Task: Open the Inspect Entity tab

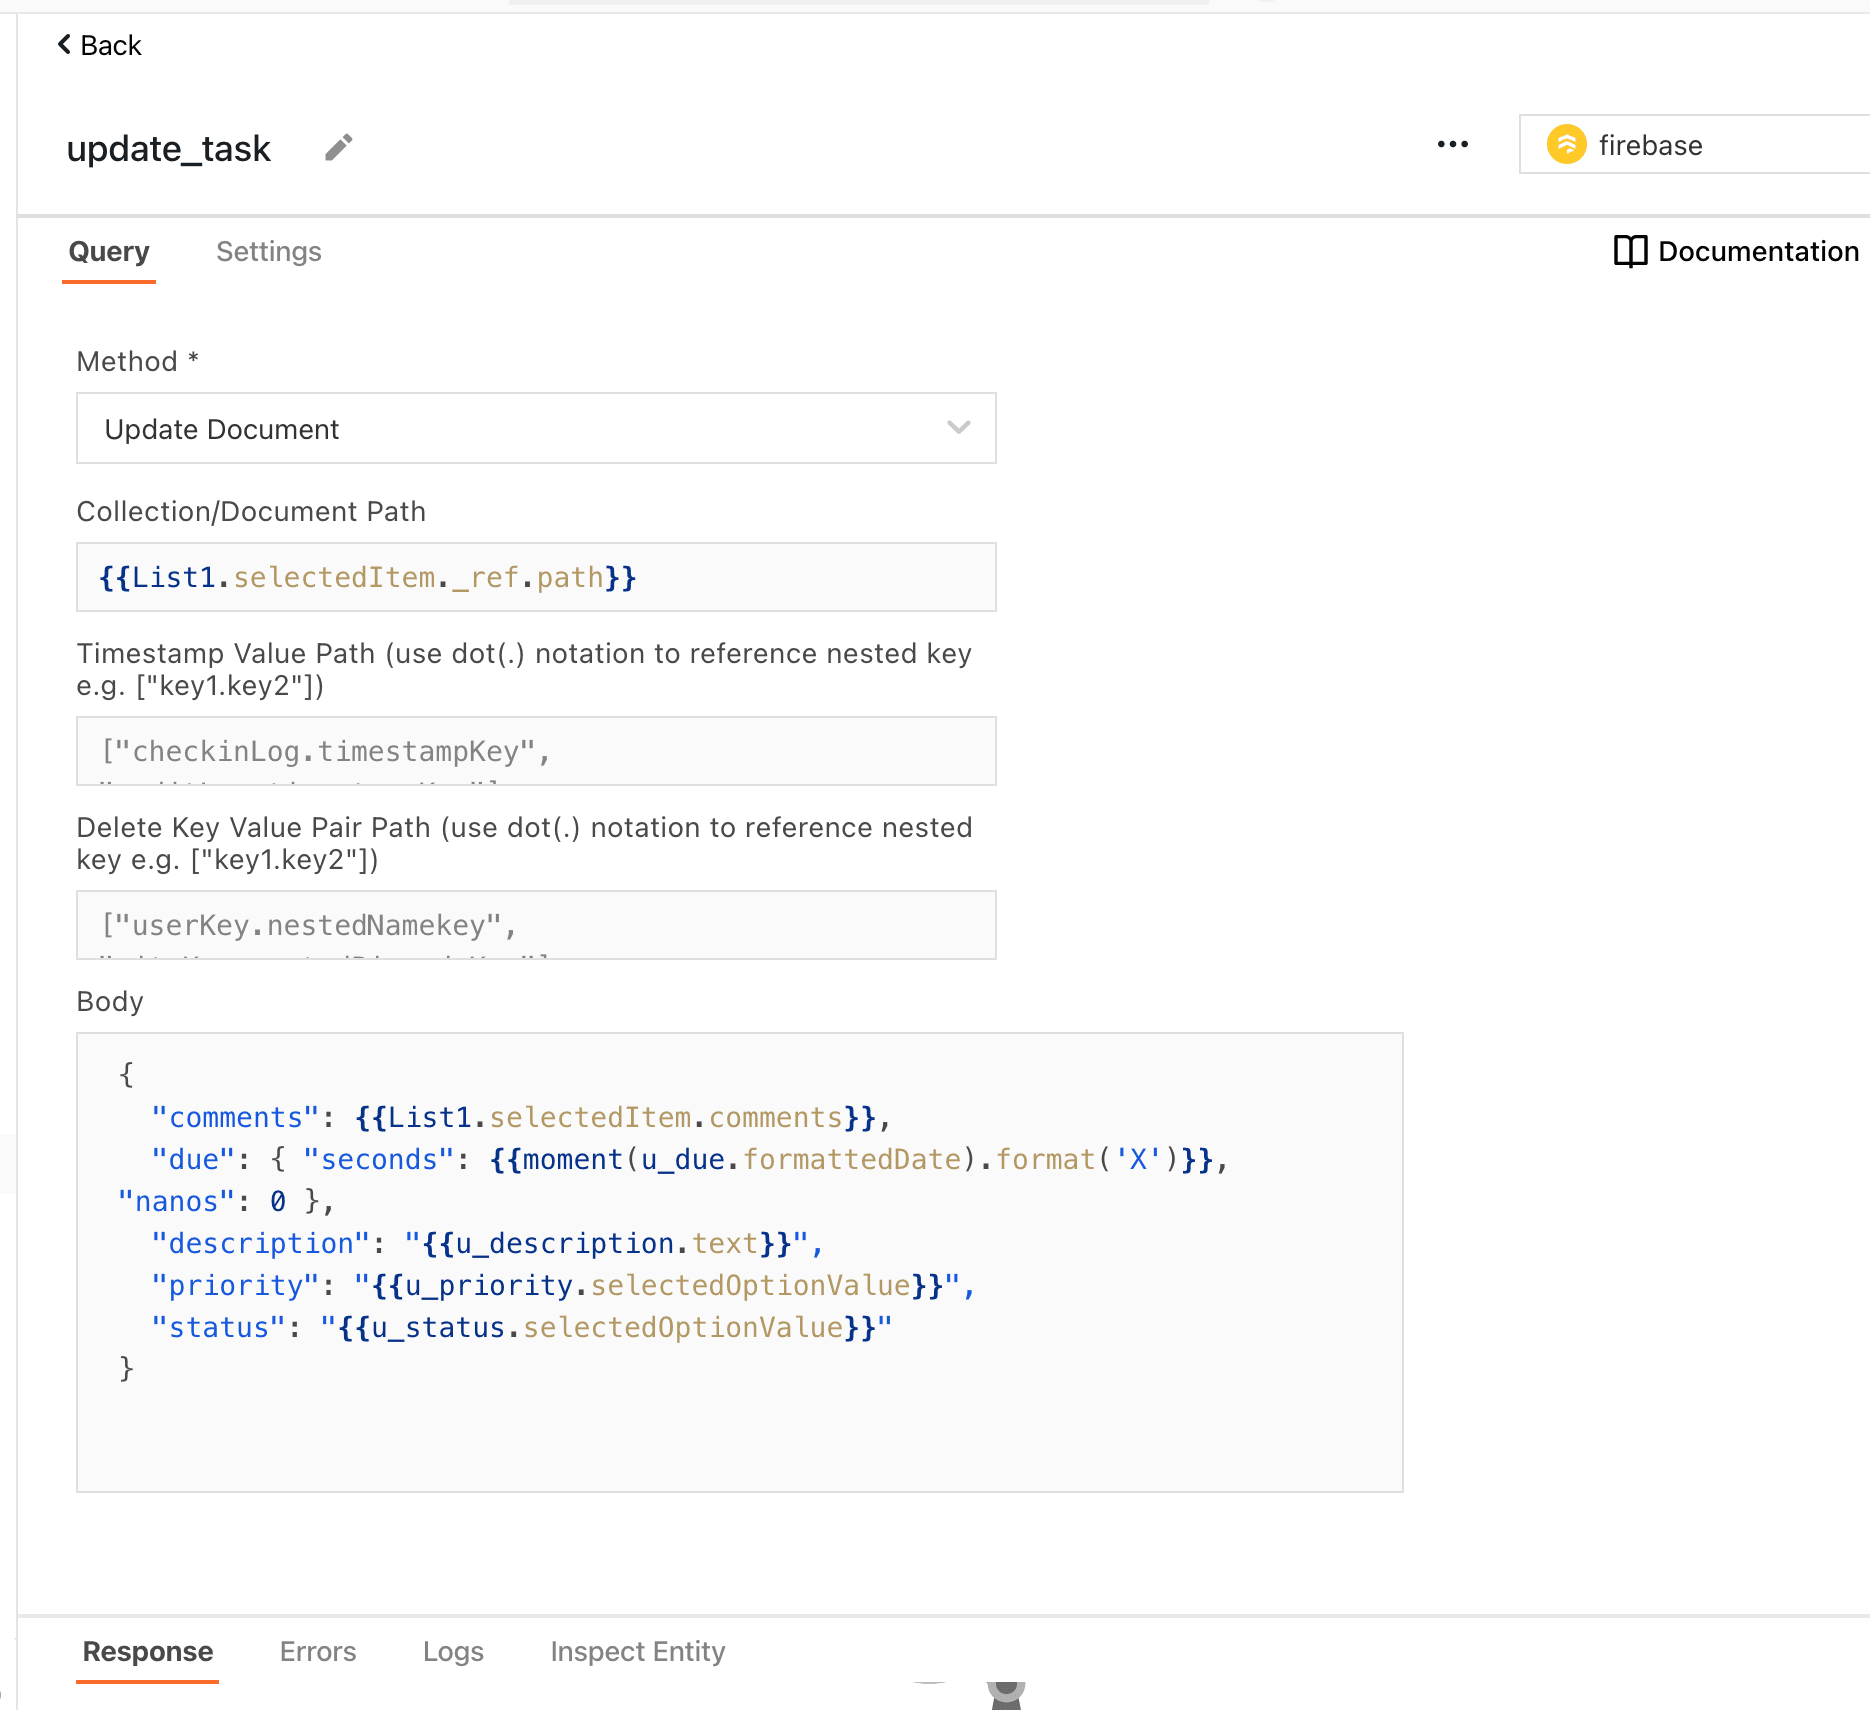Action: click(637, 1651)
